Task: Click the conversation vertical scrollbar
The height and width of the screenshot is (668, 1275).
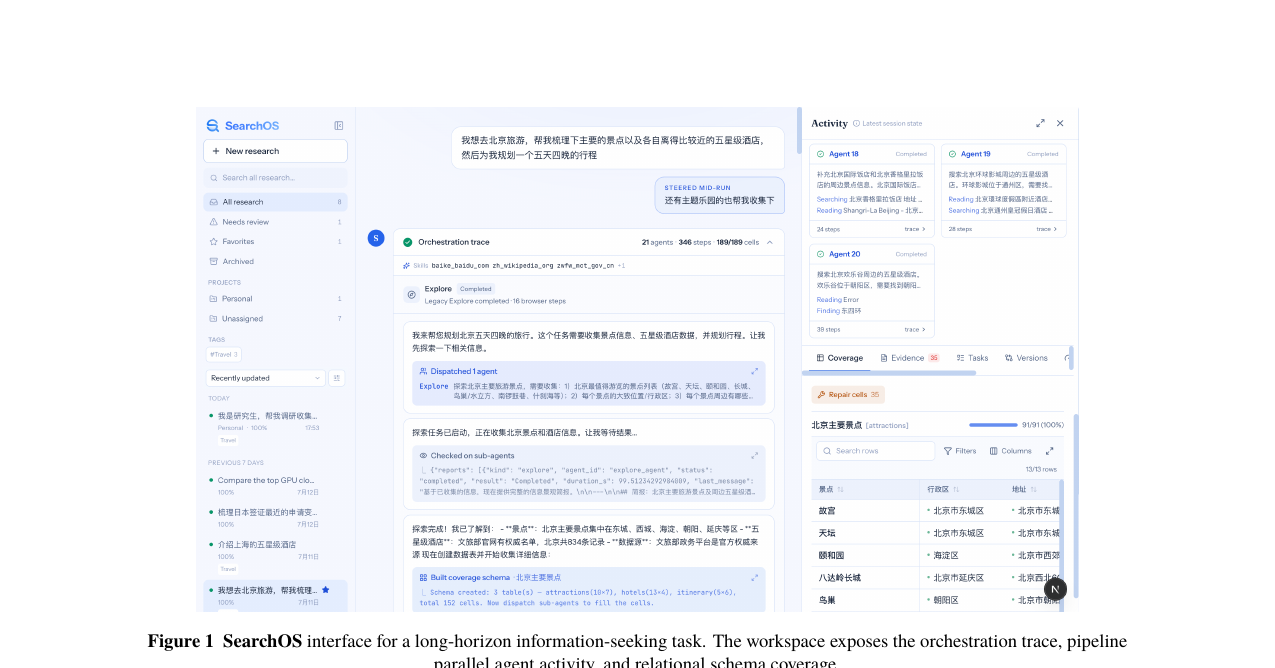Action: 799,130
